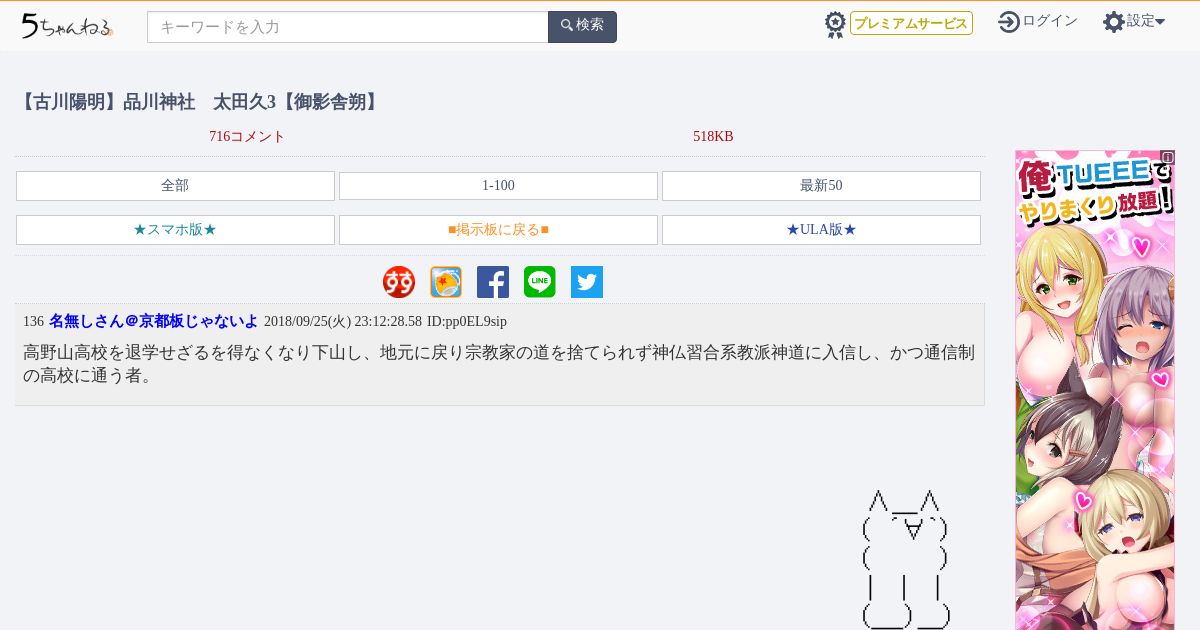Click the 検索 search button
Screen dimensions: 1200x630
582,27
